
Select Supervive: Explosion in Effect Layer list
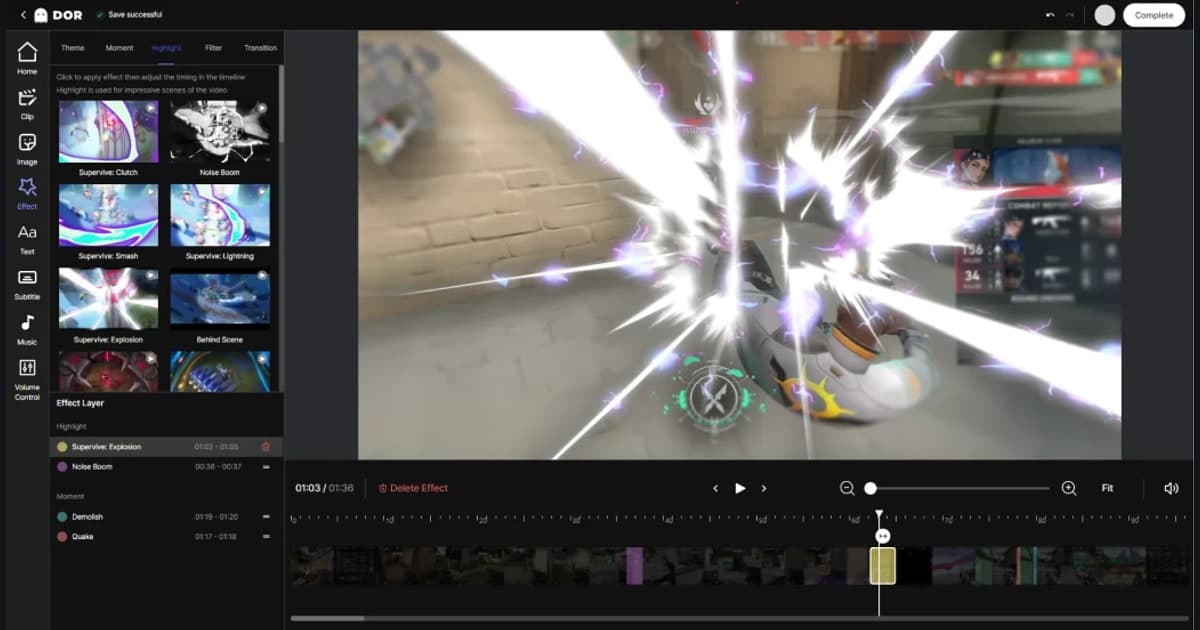click(x=166, y=447)
